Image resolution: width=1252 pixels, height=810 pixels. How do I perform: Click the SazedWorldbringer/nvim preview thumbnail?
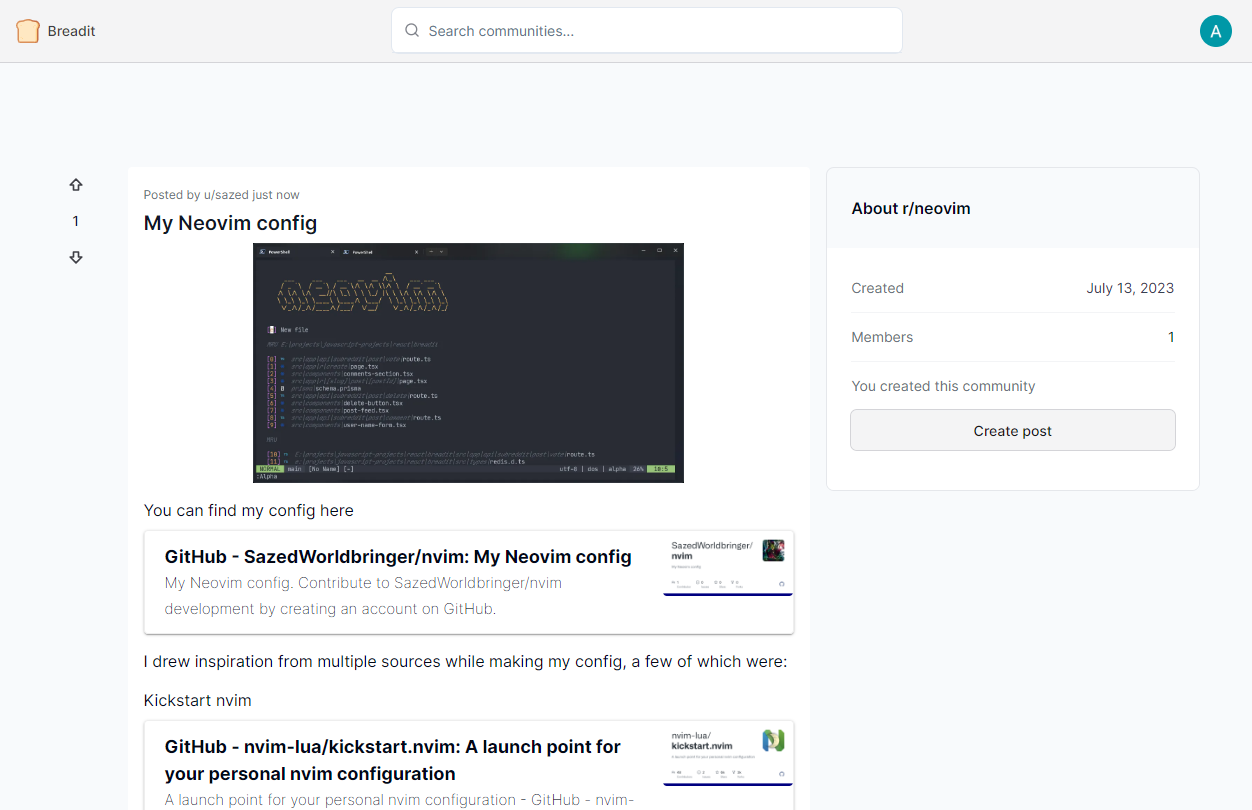(x=728, y=565)
